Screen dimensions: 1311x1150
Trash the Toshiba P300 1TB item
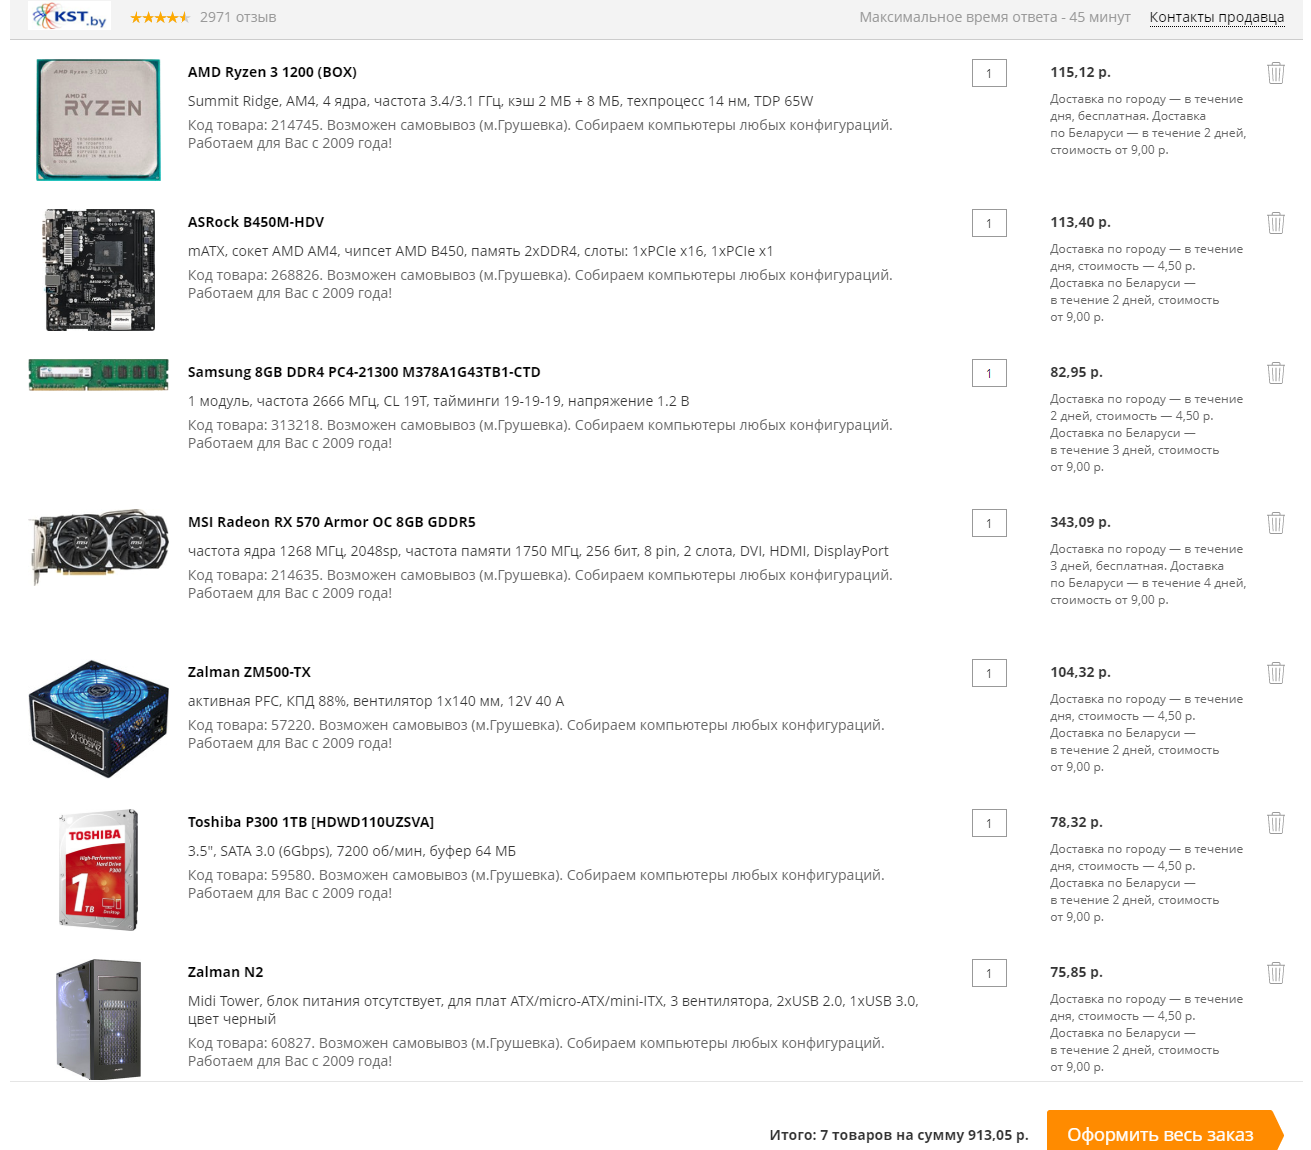coord(1276,823)
